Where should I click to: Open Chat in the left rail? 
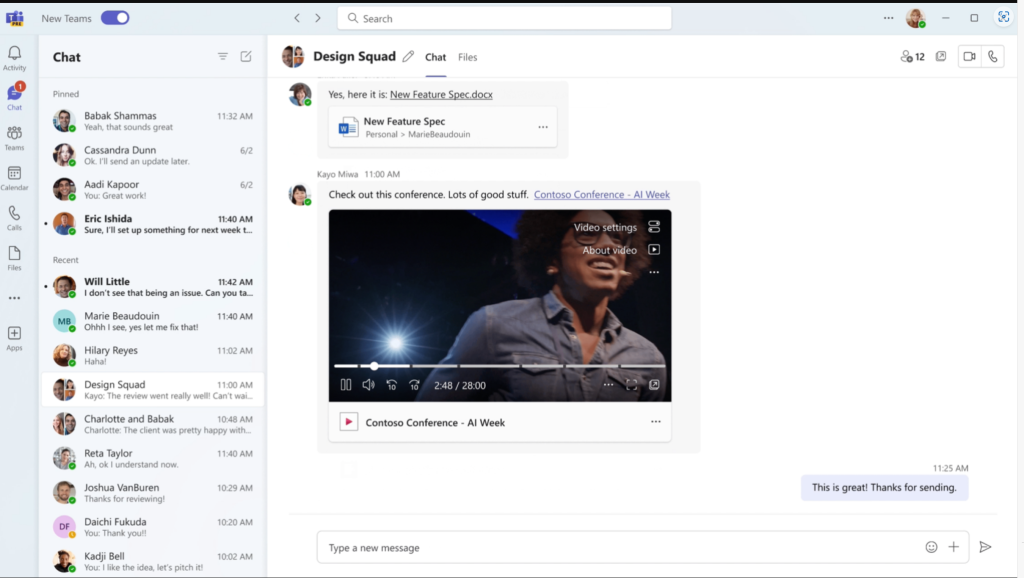pyautogui.click(x=14, y=97)
